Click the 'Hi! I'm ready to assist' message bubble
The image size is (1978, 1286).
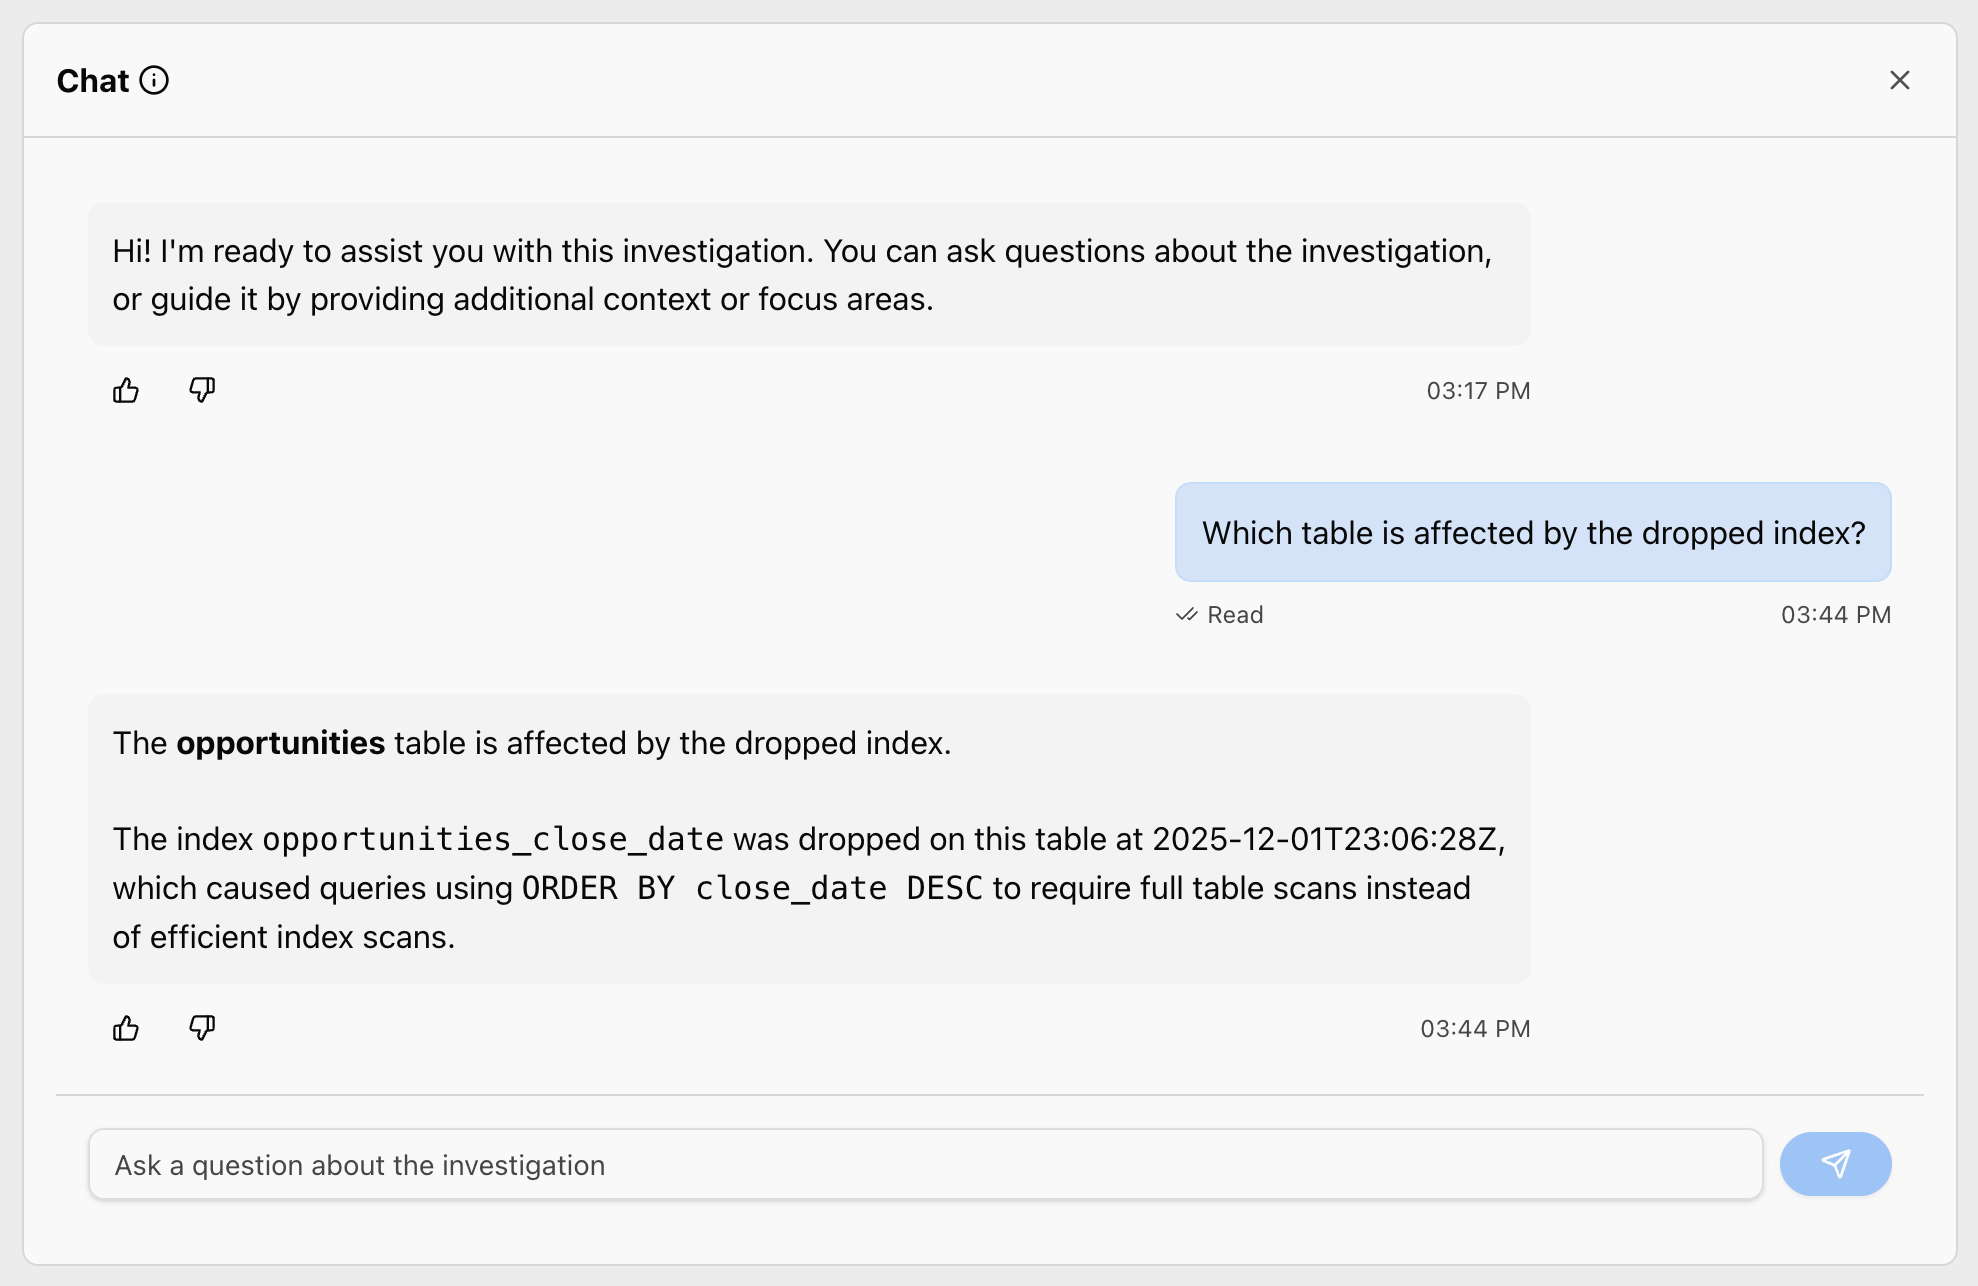(x=808, y=275)
